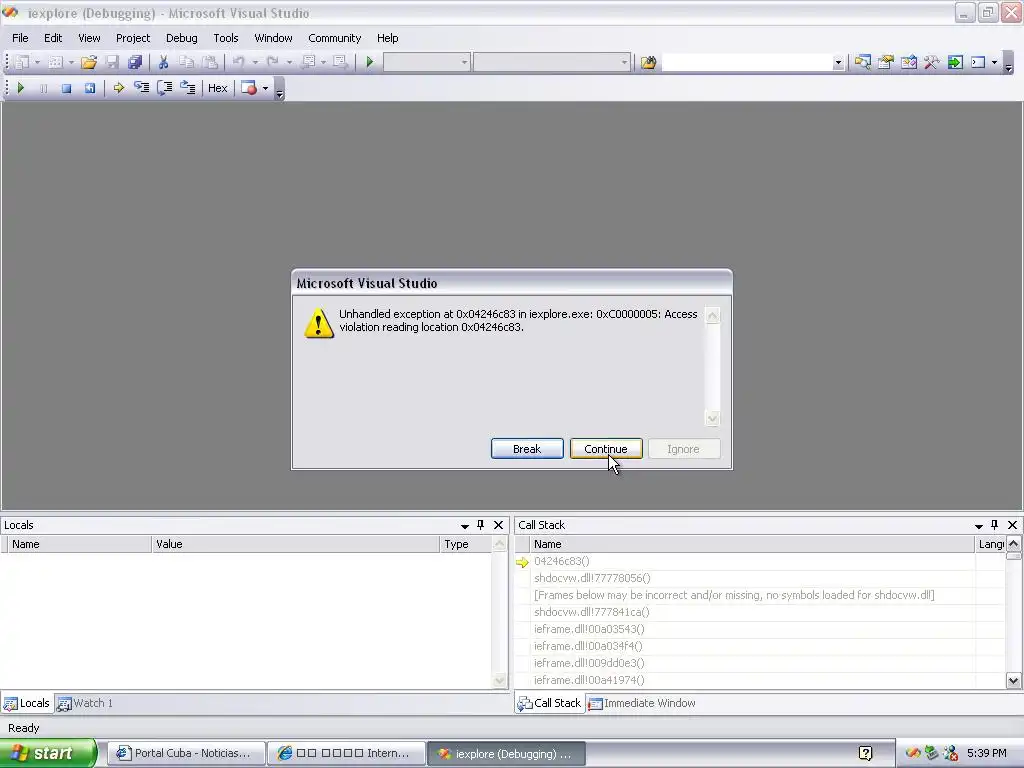Click the Breakpoints window icon
Screen dimensions: 1024x768
(249, 88)
